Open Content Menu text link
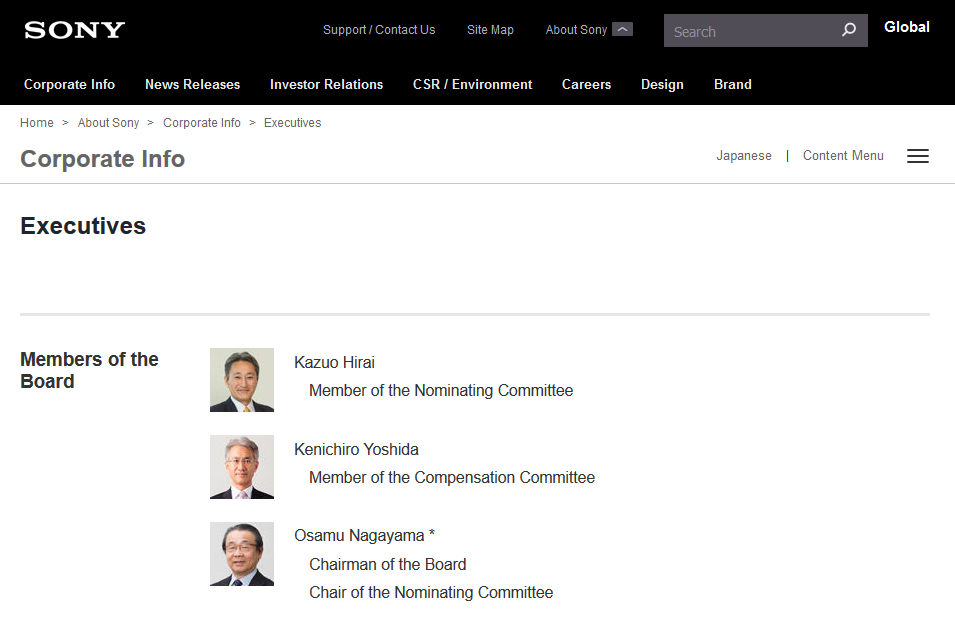The image size is (955, 635). pyautogui.click(x=842, y=155)
